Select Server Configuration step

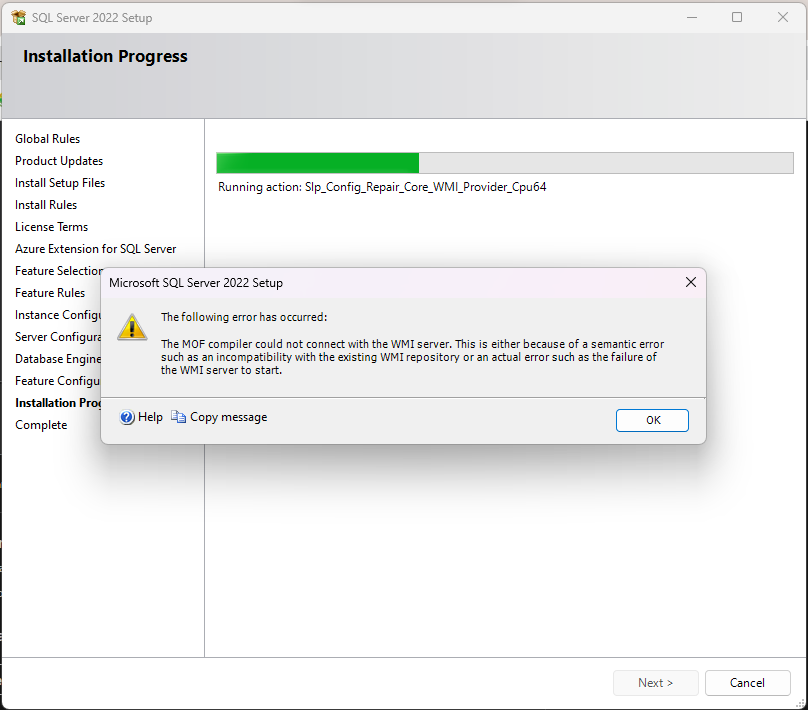(x=58, y=337)
